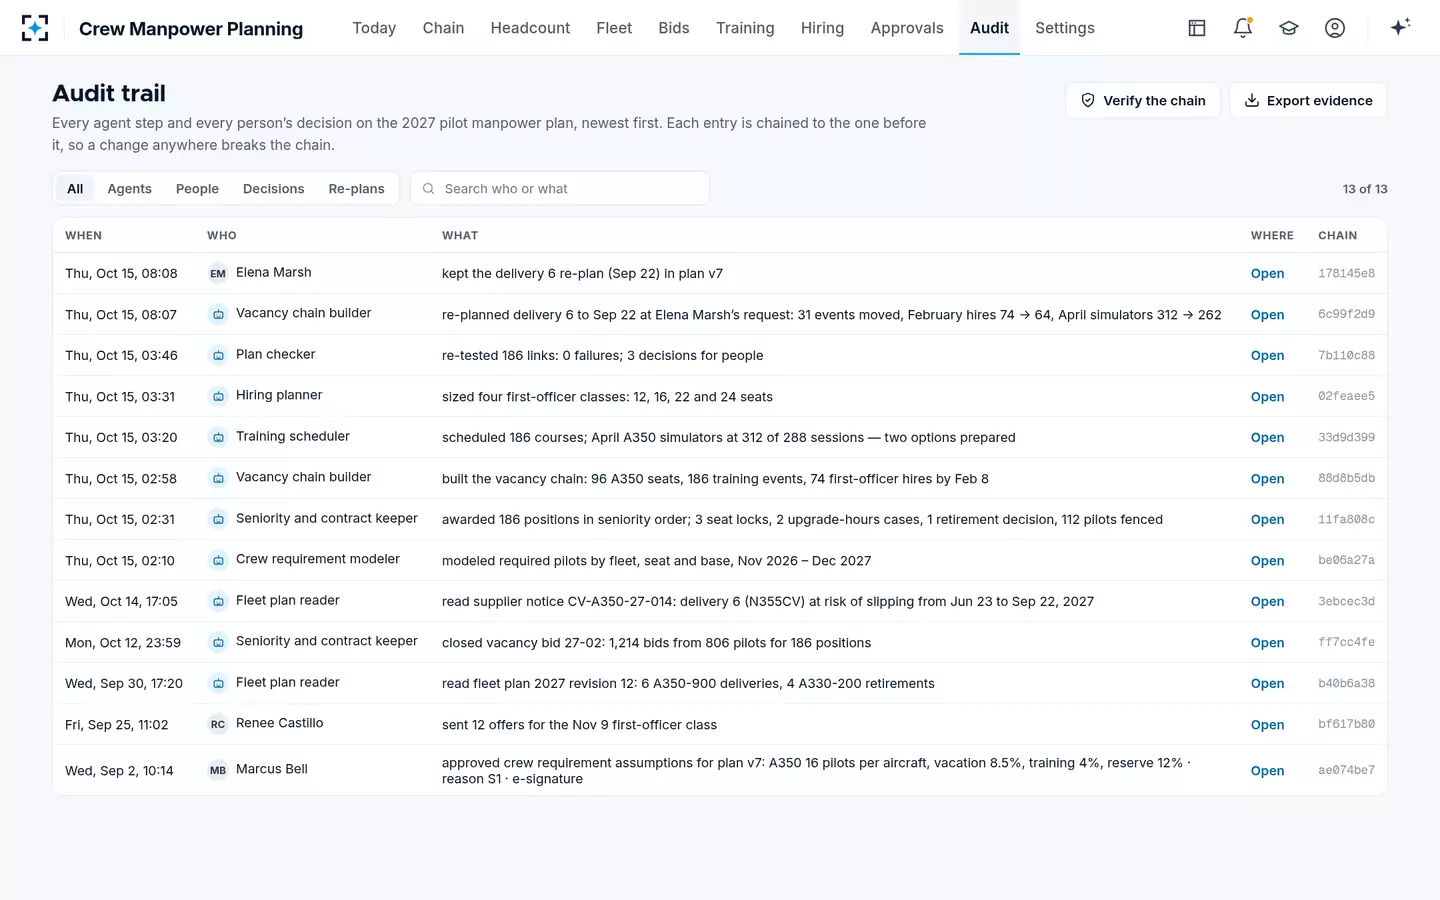Click the agent icon beside Plan checker
This screenshot has width=1440, height=900.
point(218,355)
